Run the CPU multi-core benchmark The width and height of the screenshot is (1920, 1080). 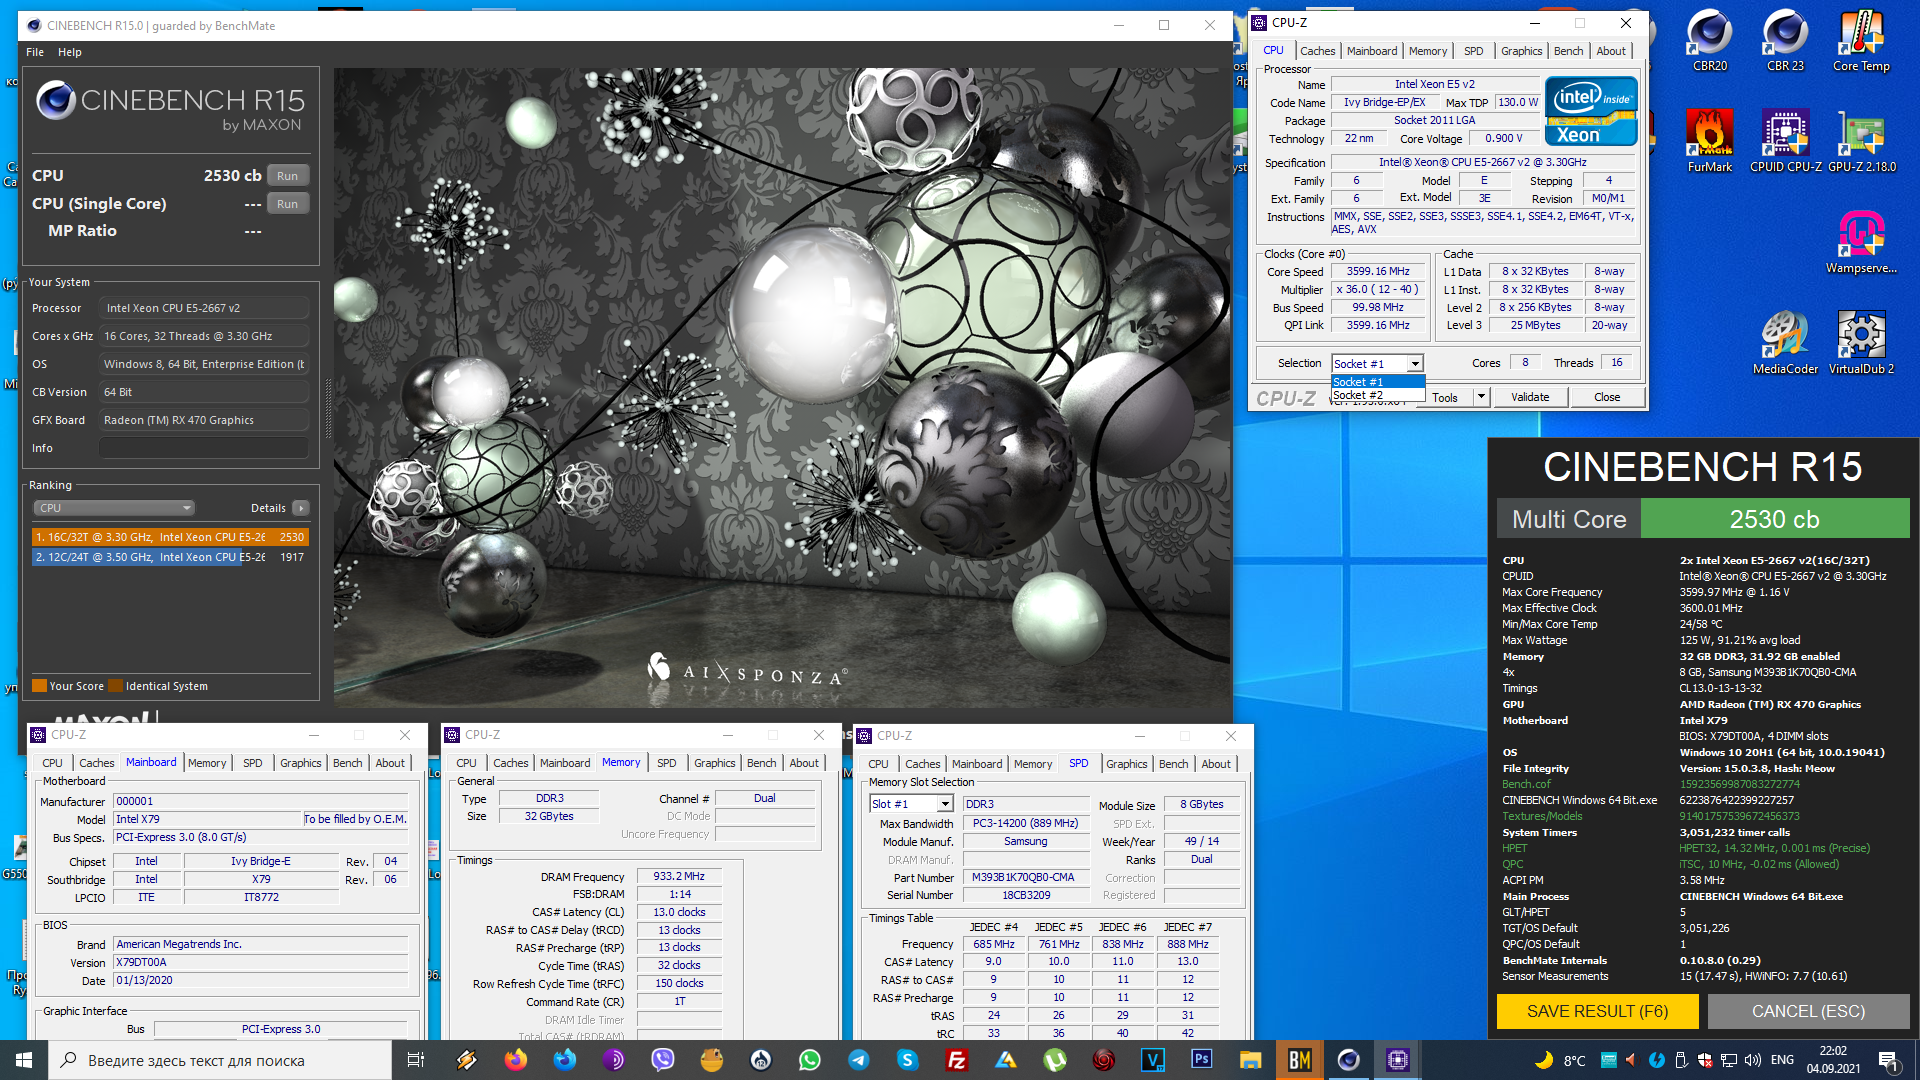tap(288, 176)
